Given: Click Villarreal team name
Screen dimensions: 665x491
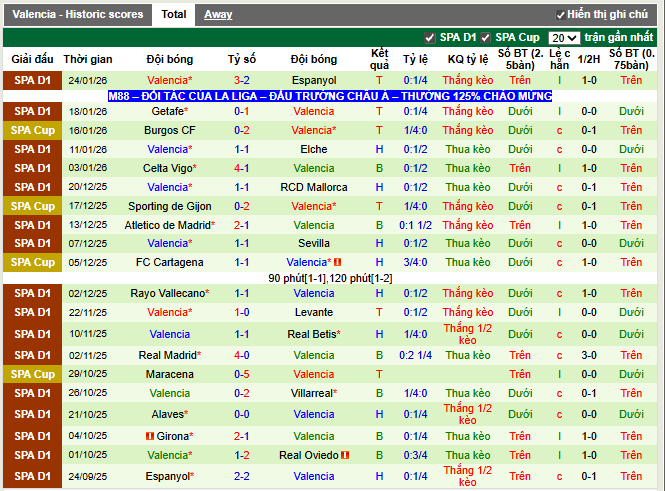Looking at the screenshot, I should tap(314, 393).
